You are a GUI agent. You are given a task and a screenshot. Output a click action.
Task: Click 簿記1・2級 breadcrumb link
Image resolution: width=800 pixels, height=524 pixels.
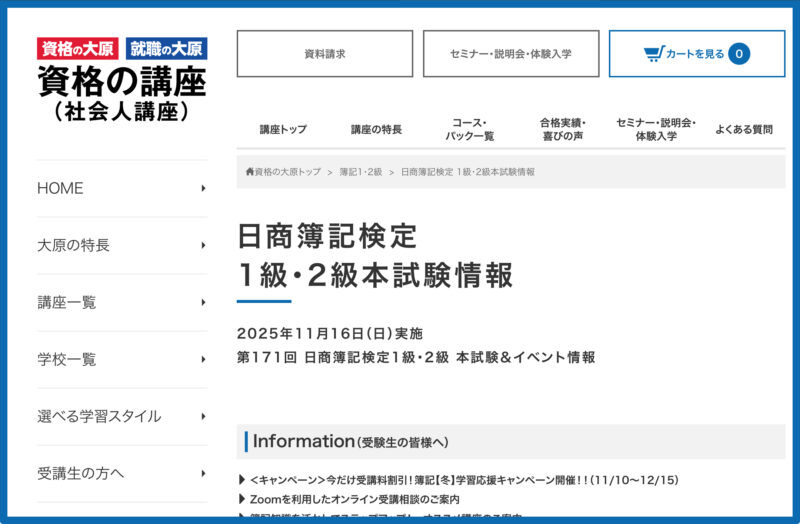(x=361, y=172)
